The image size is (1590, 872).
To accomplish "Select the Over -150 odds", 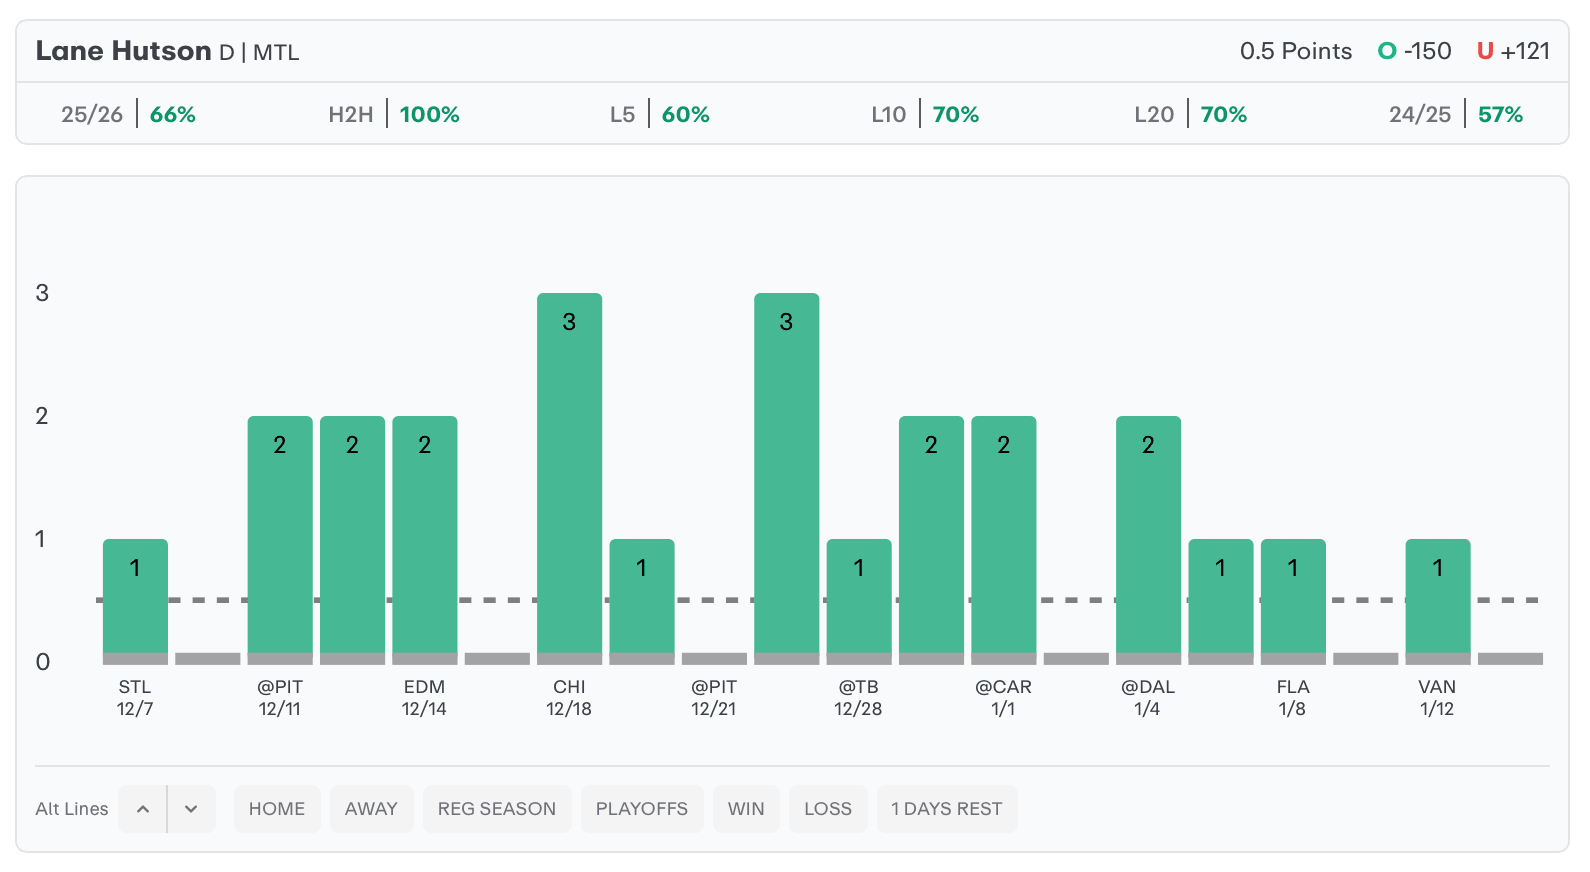I will point(1414,51).
